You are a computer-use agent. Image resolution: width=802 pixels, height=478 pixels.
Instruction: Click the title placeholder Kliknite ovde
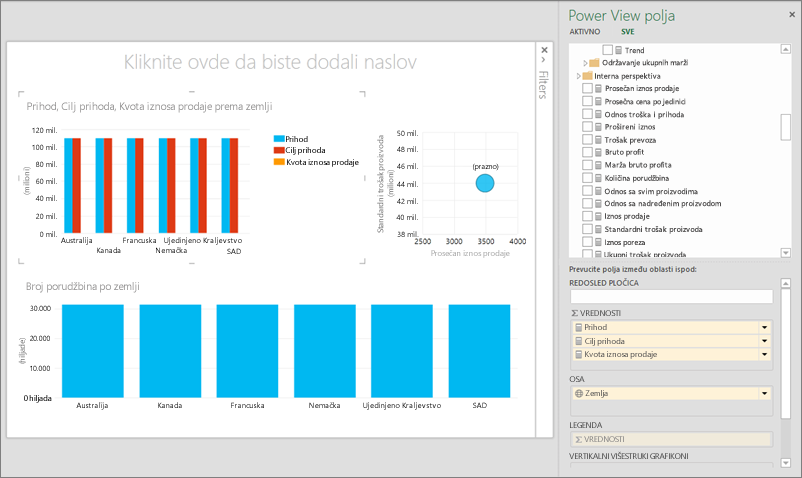point(270,62)
